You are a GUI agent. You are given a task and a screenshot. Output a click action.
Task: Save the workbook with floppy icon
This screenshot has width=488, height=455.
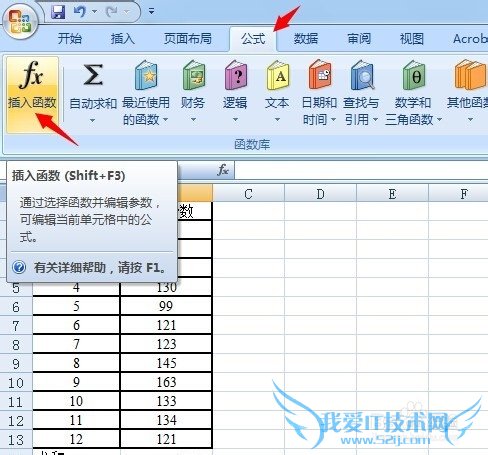click(x=58, y=12)
